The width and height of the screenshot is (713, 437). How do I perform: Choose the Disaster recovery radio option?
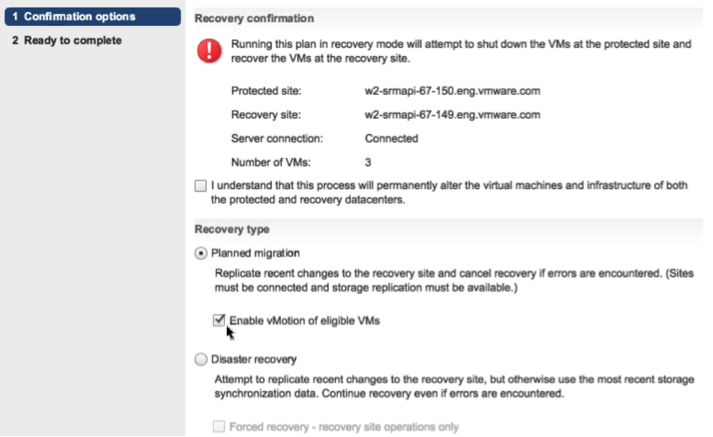click(x=201, y=358)
